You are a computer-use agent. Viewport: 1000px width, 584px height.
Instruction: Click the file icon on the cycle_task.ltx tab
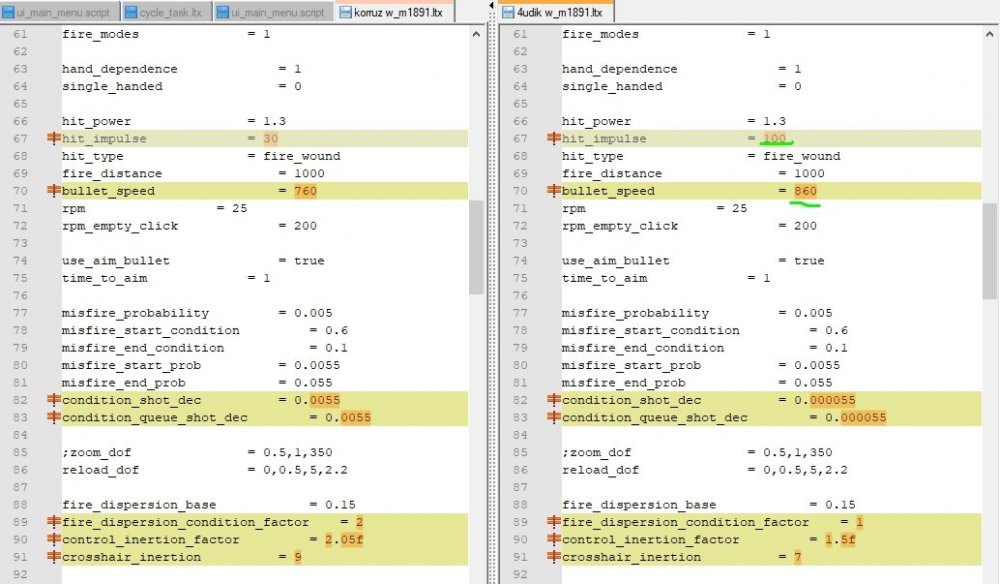click(133, 12)
